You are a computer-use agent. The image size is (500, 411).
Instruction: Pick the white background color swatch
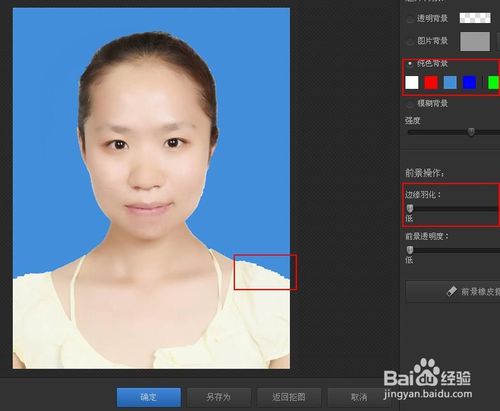412,82
